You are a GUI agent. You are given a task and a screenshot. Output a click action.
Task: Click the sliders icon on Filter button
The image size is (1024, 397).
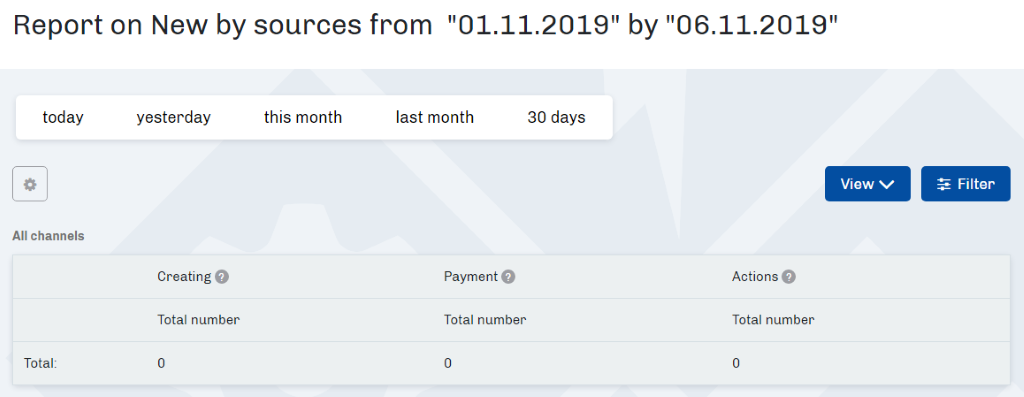[x=944, y=184]
